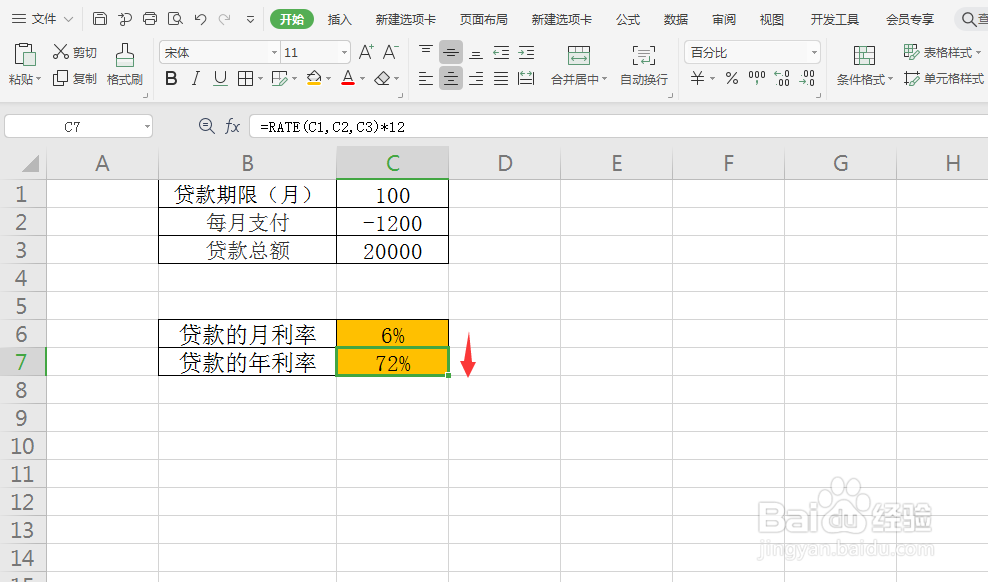Select row 7 header

(23, 362)
